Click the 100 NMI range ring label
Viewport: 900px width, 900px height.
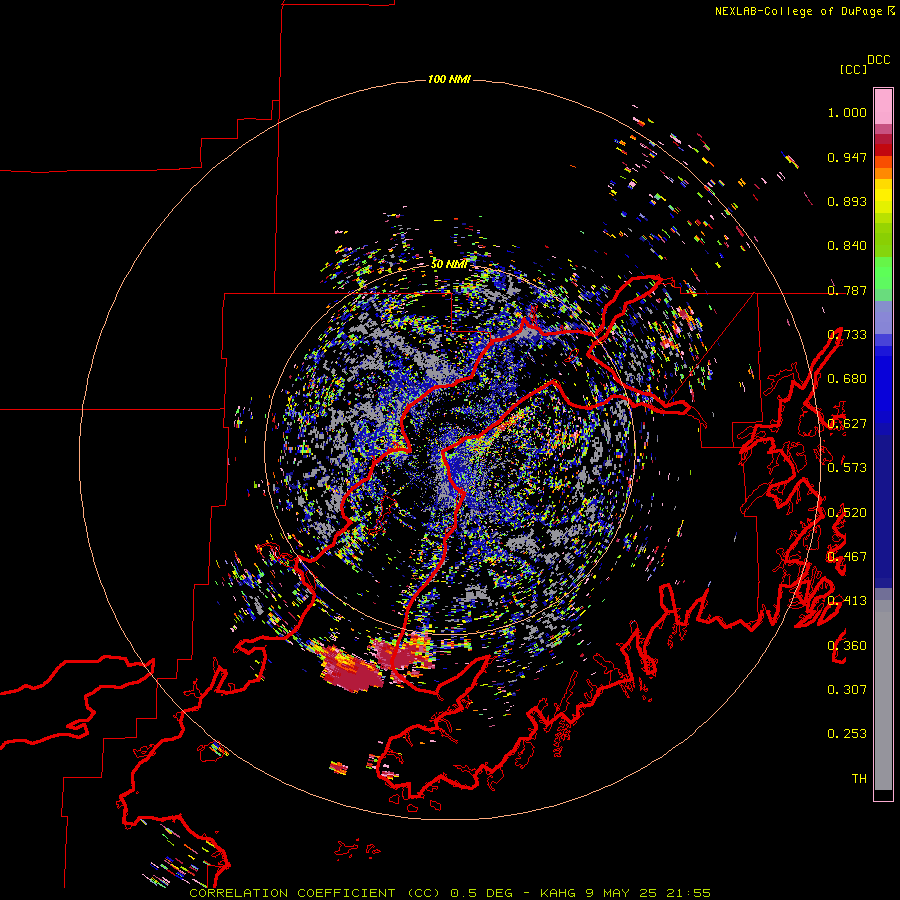[449, 79]
